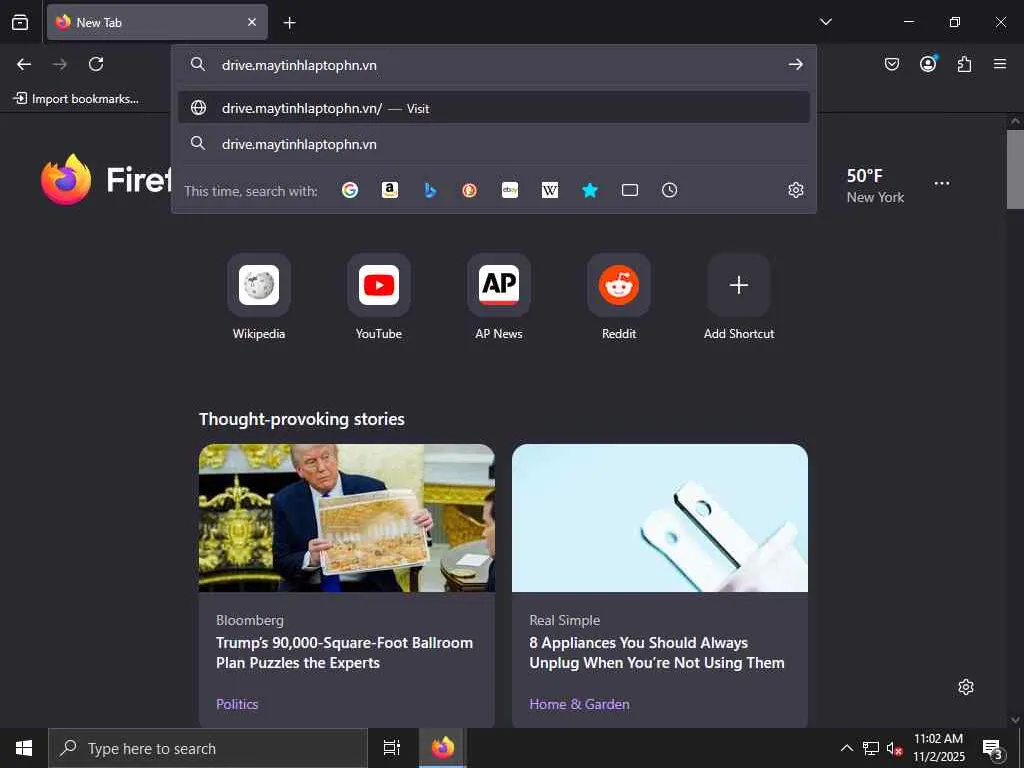Click the page vertical scrollbar thumb
This screenshot has height=768, width=1024.
(x=1015, y=169)
